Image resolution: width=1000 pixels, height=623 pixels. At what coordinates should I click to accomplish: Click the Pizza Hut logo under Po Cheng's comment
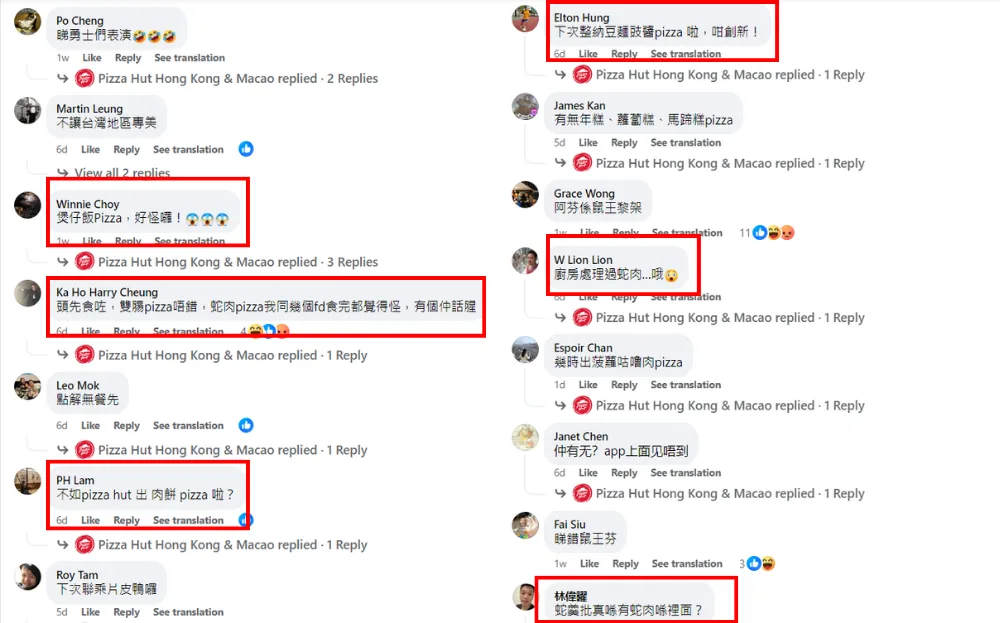point(85,78)
